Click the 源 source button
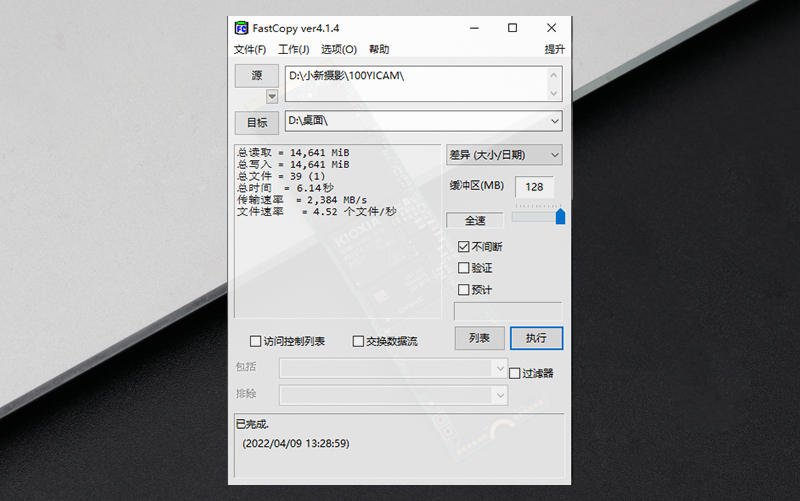Image resolution: width=800 pixels, height=501 pixels. (x=257, y=76)
